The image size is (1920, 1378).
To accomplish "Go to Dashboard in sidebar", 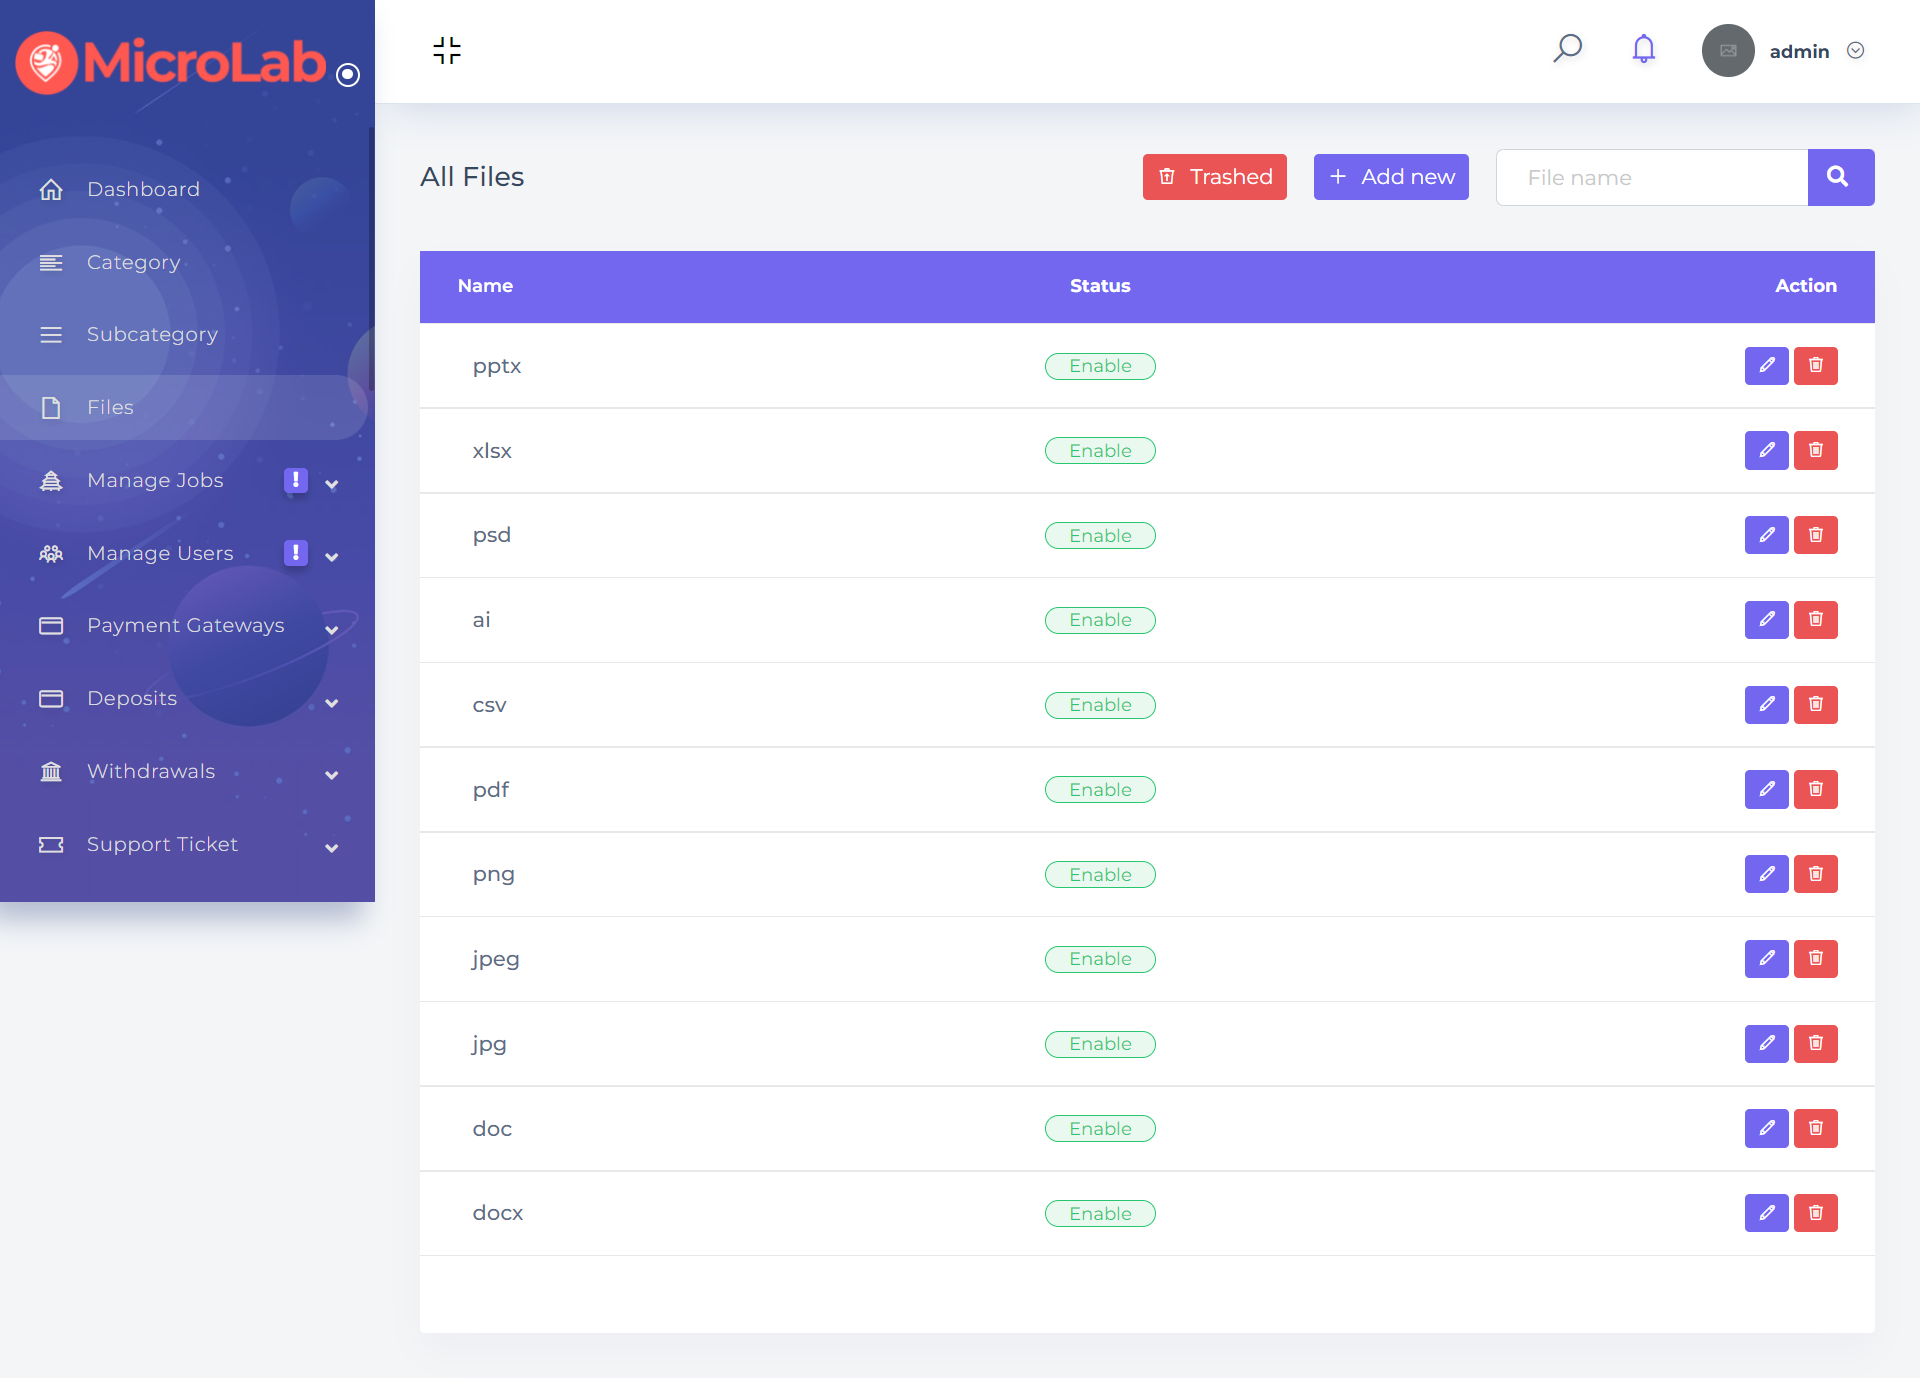I will point(143,189).
